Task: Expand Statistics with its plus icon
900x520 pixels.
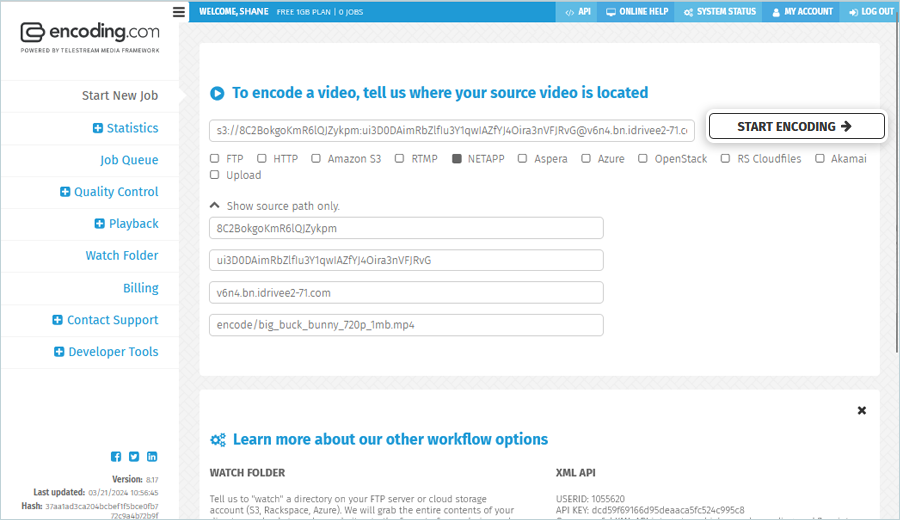Action: tap(98, 128)
